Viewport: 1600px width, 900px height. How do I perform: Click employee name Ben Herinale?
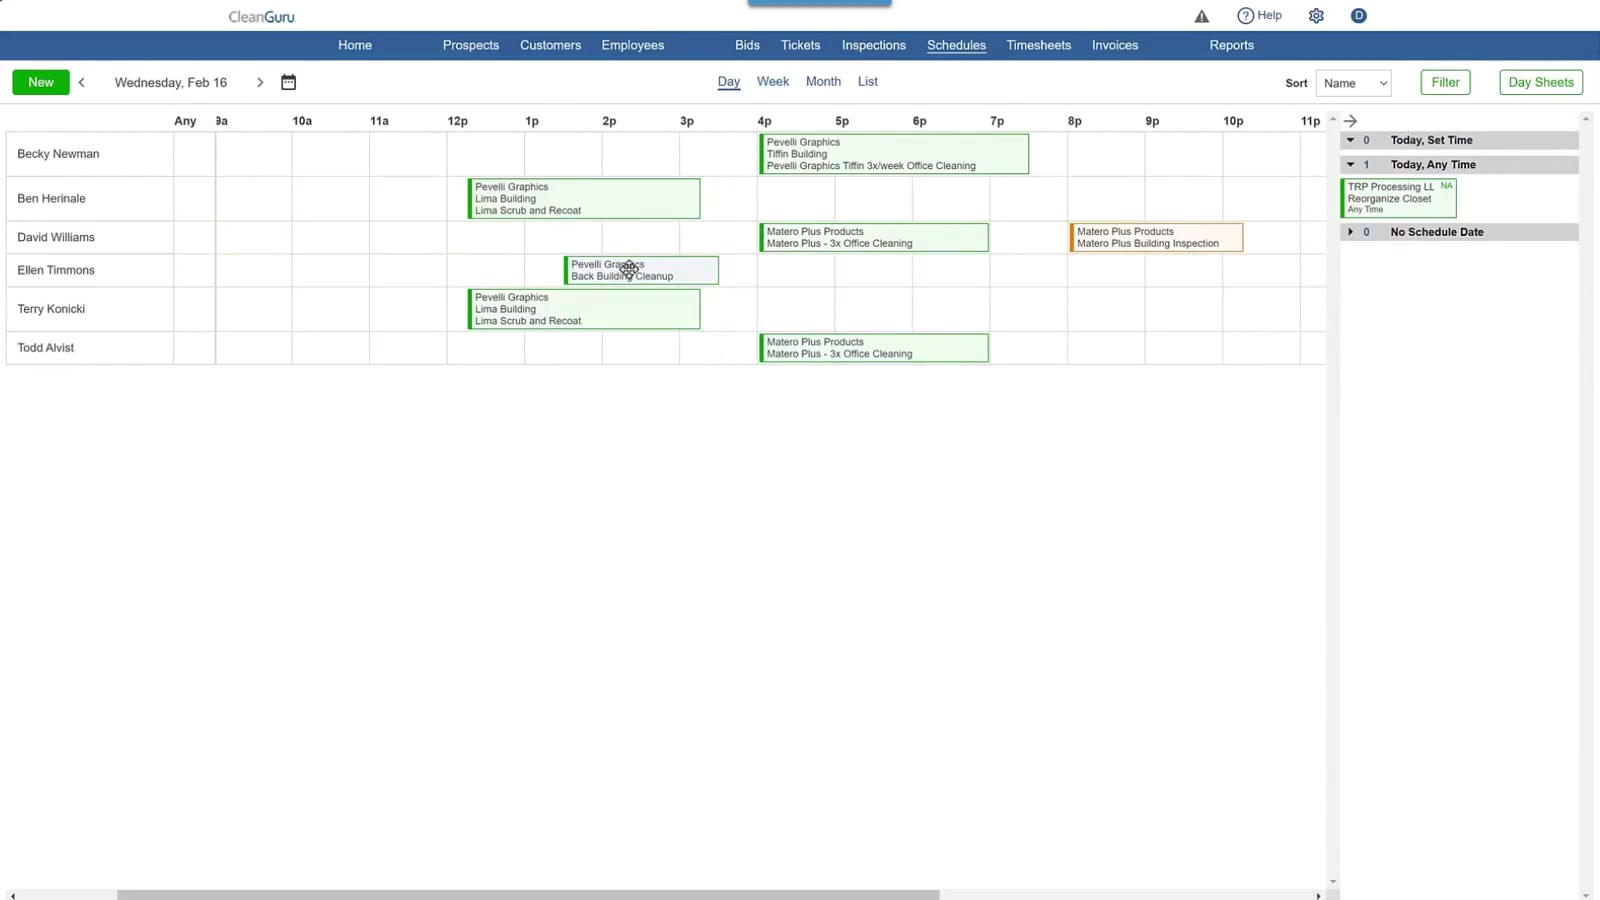[51, 198]
